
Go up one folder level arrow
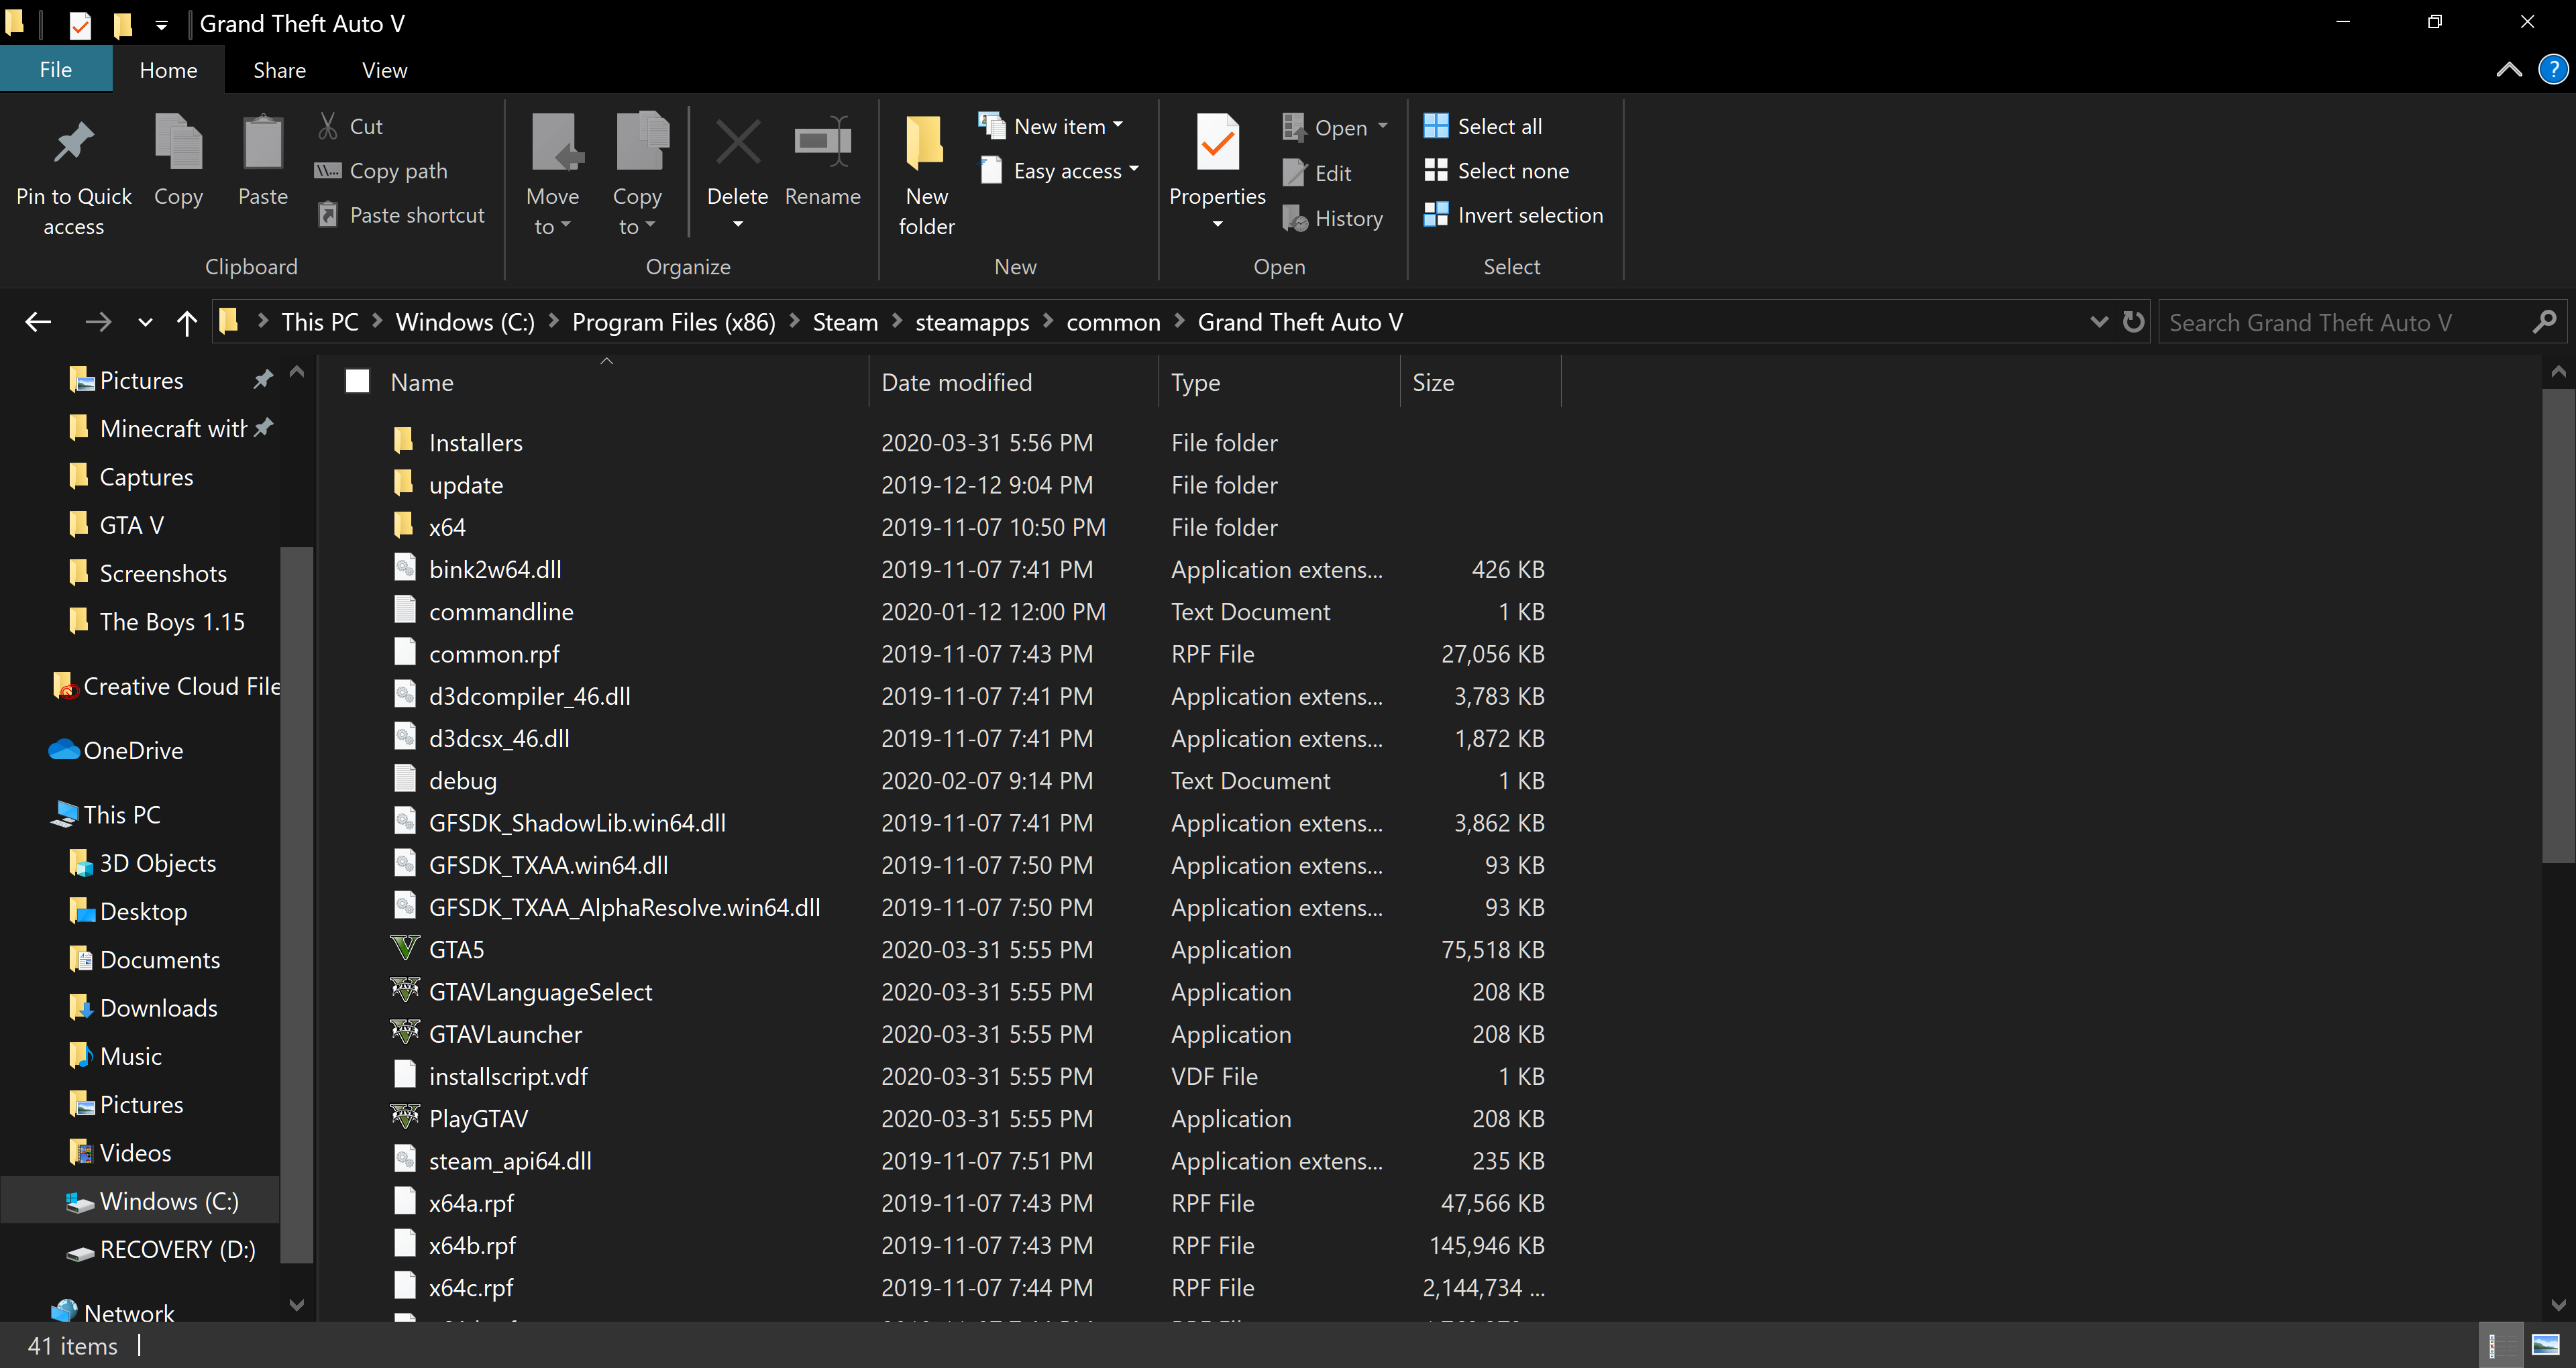click(x=187, y=322)
